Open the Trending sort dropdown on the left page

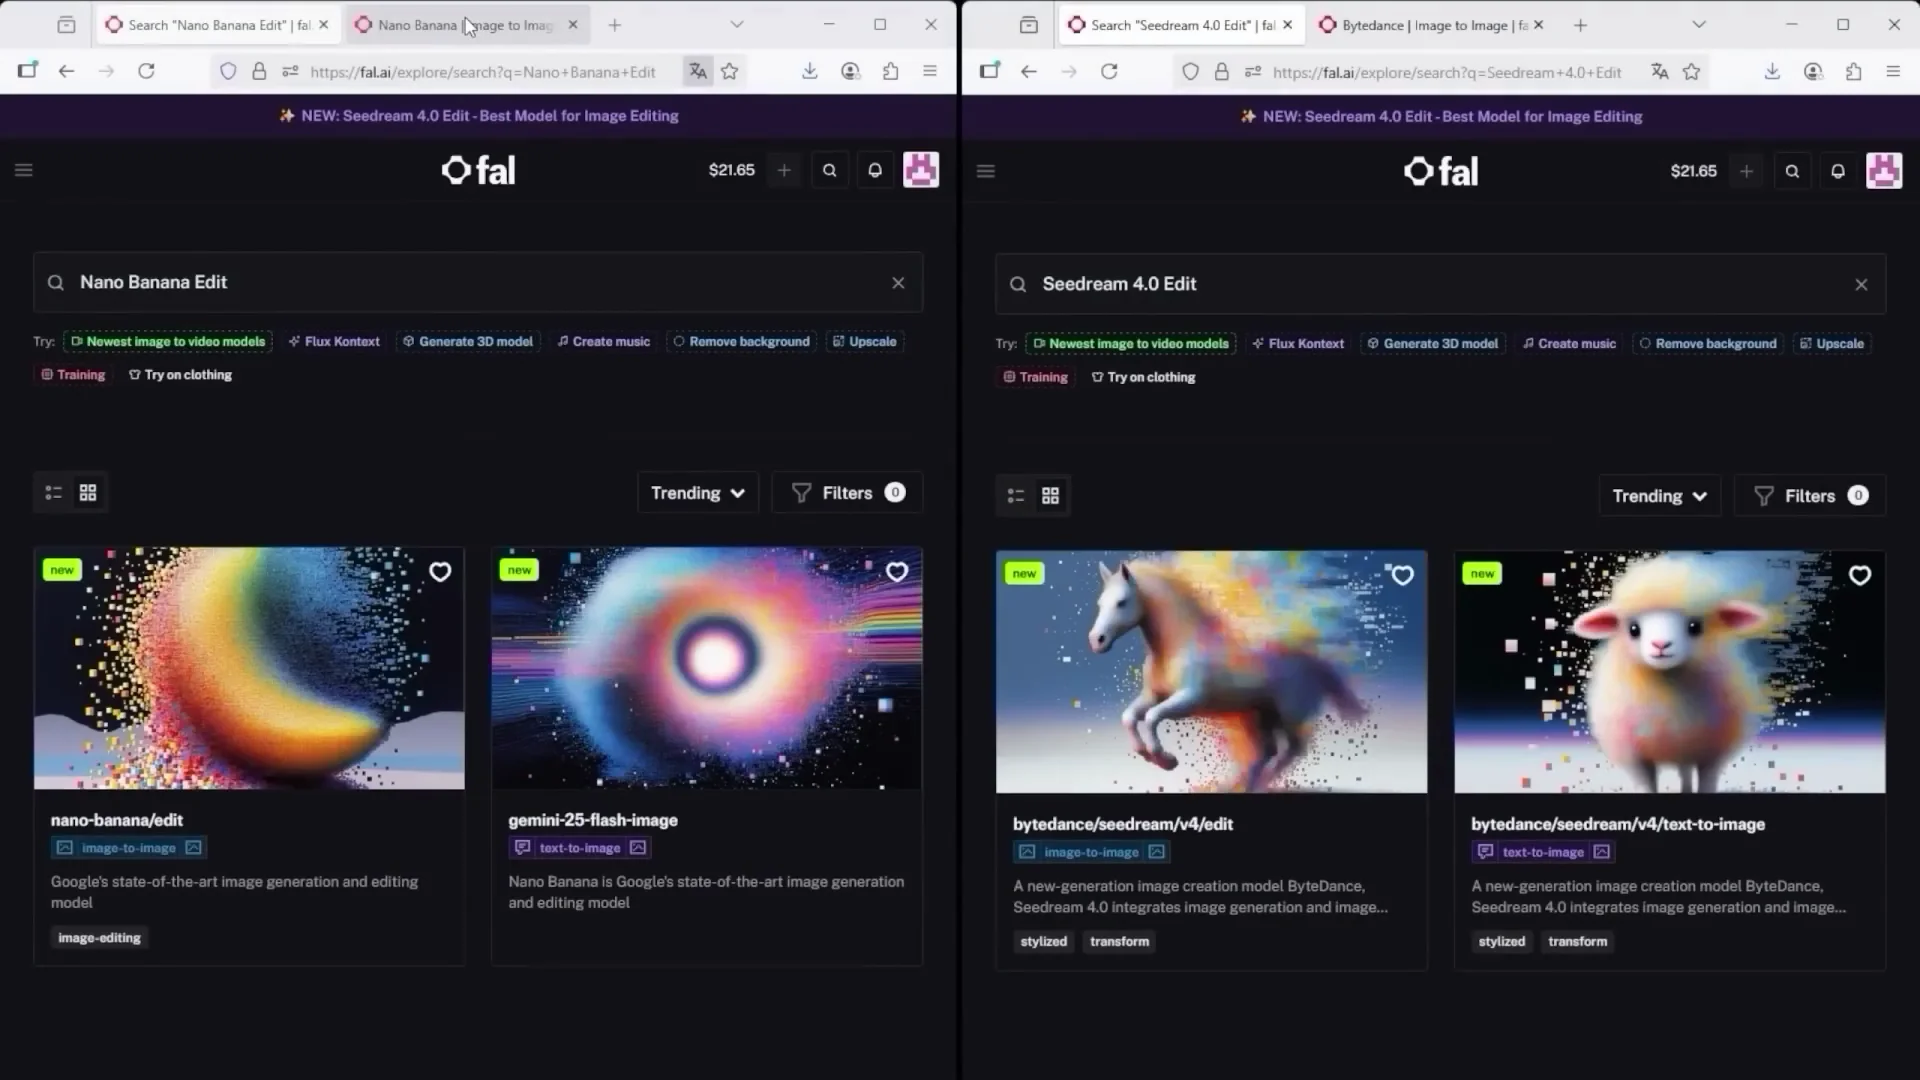(697, 492)
